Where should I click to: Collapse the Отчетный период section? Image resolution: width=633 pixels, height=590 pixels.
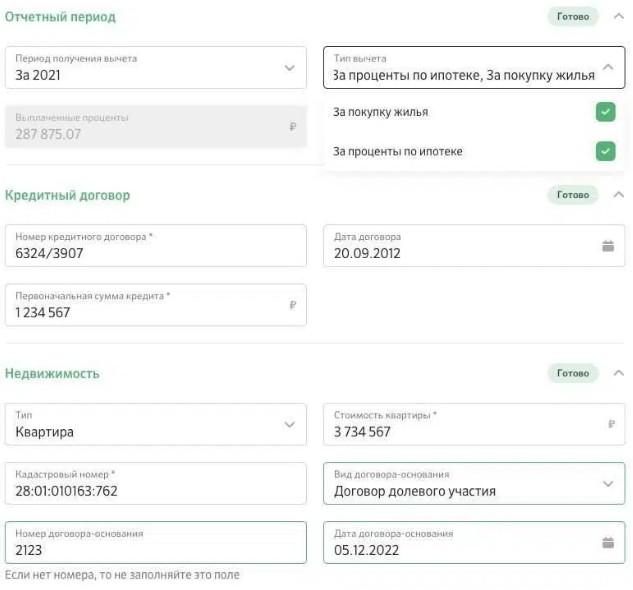[618, 17]
